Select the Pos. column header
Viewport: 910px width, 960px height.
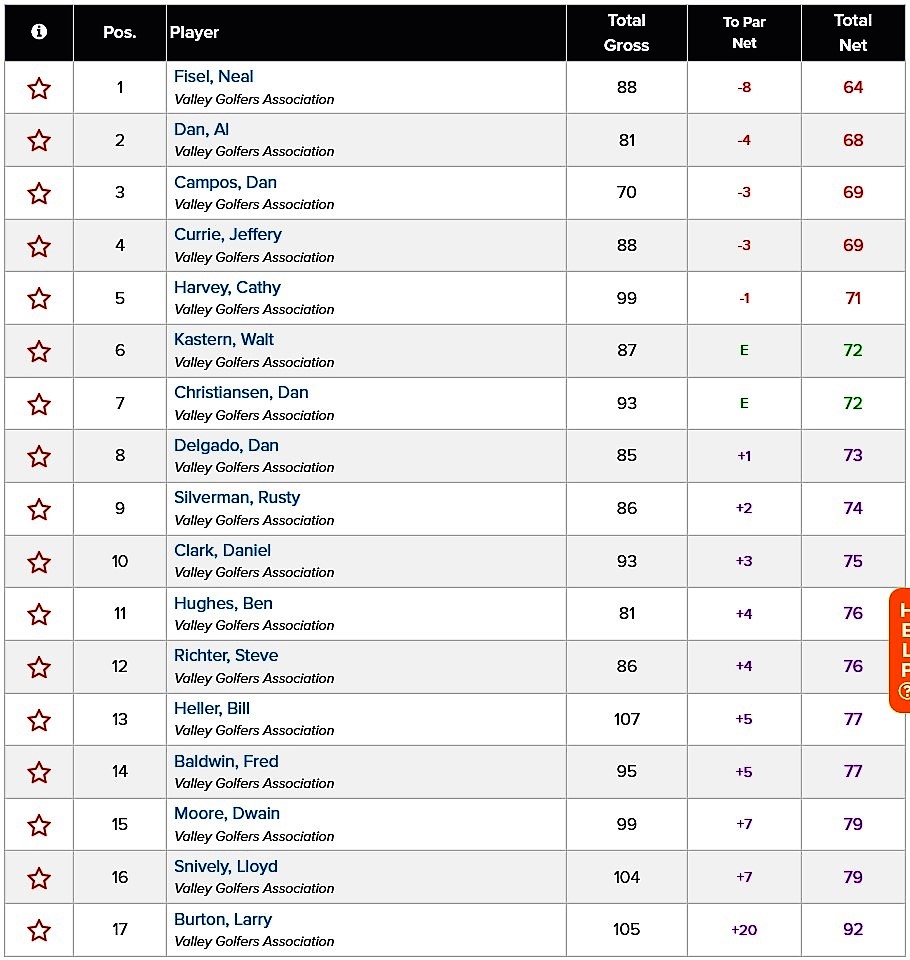[x=119, y=32]
